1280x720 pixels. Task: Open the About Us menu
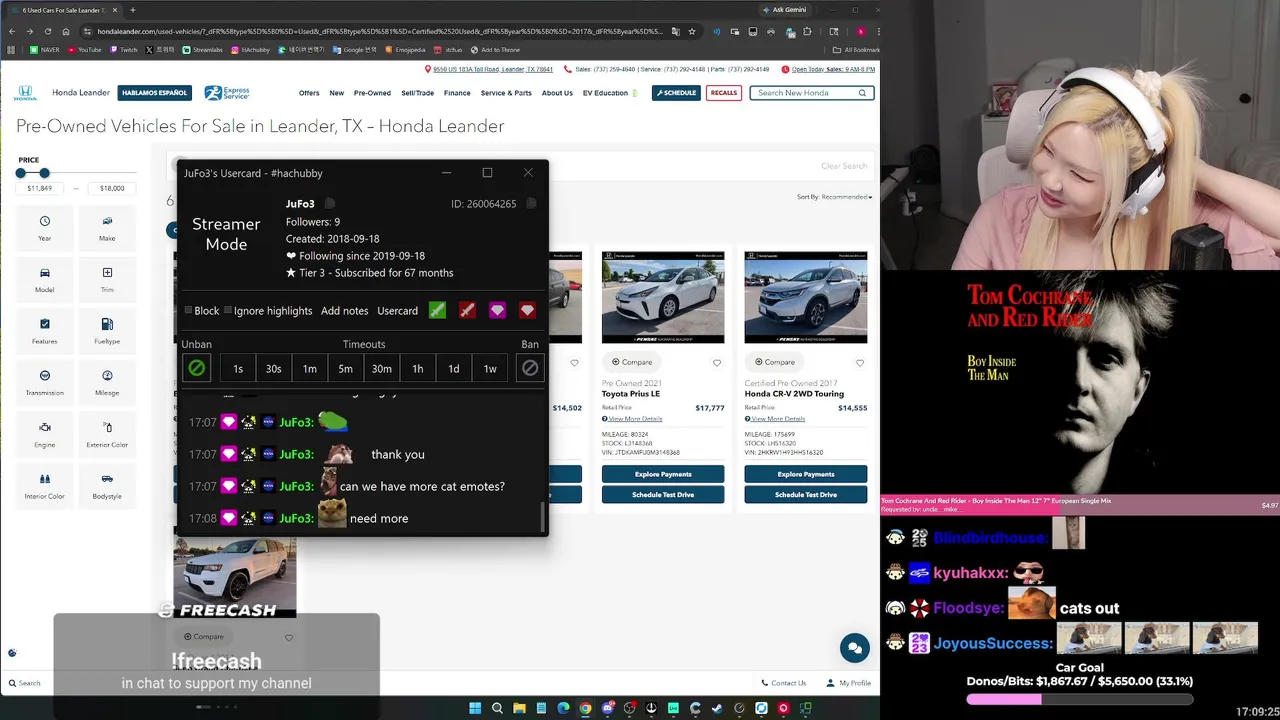click(557, 93)
